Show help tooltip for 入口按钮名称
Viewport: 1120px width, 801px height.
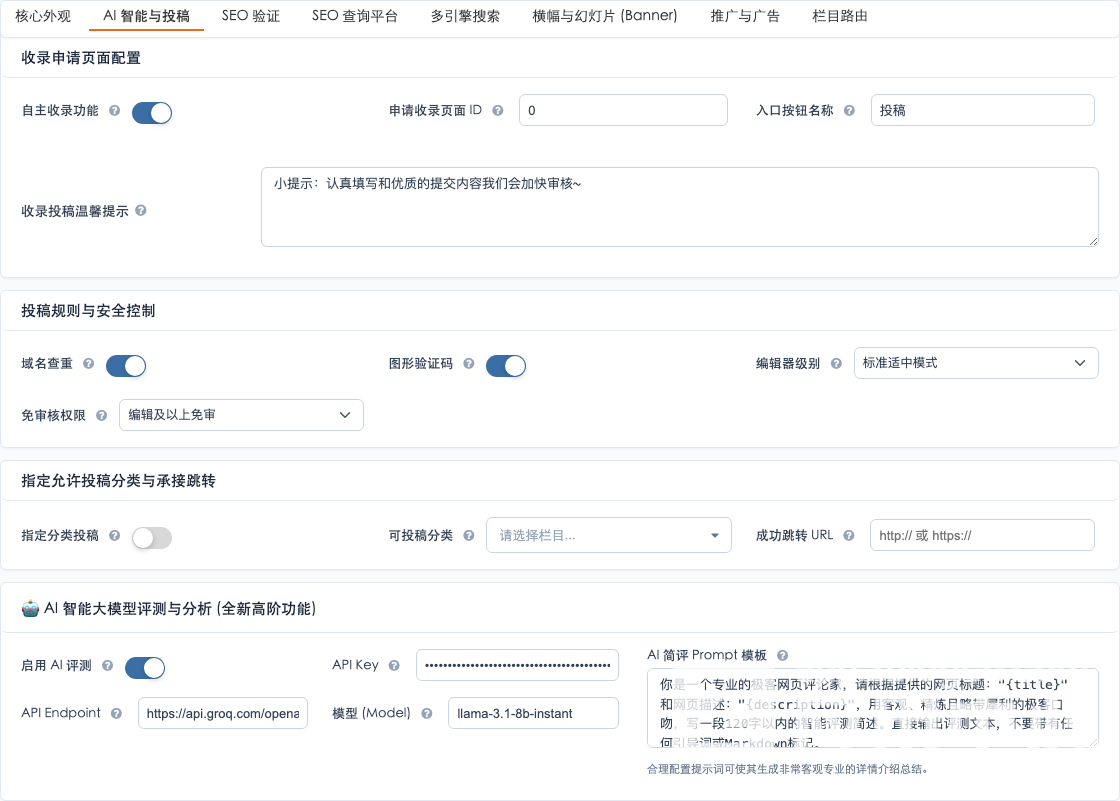[x=849, y=111]
